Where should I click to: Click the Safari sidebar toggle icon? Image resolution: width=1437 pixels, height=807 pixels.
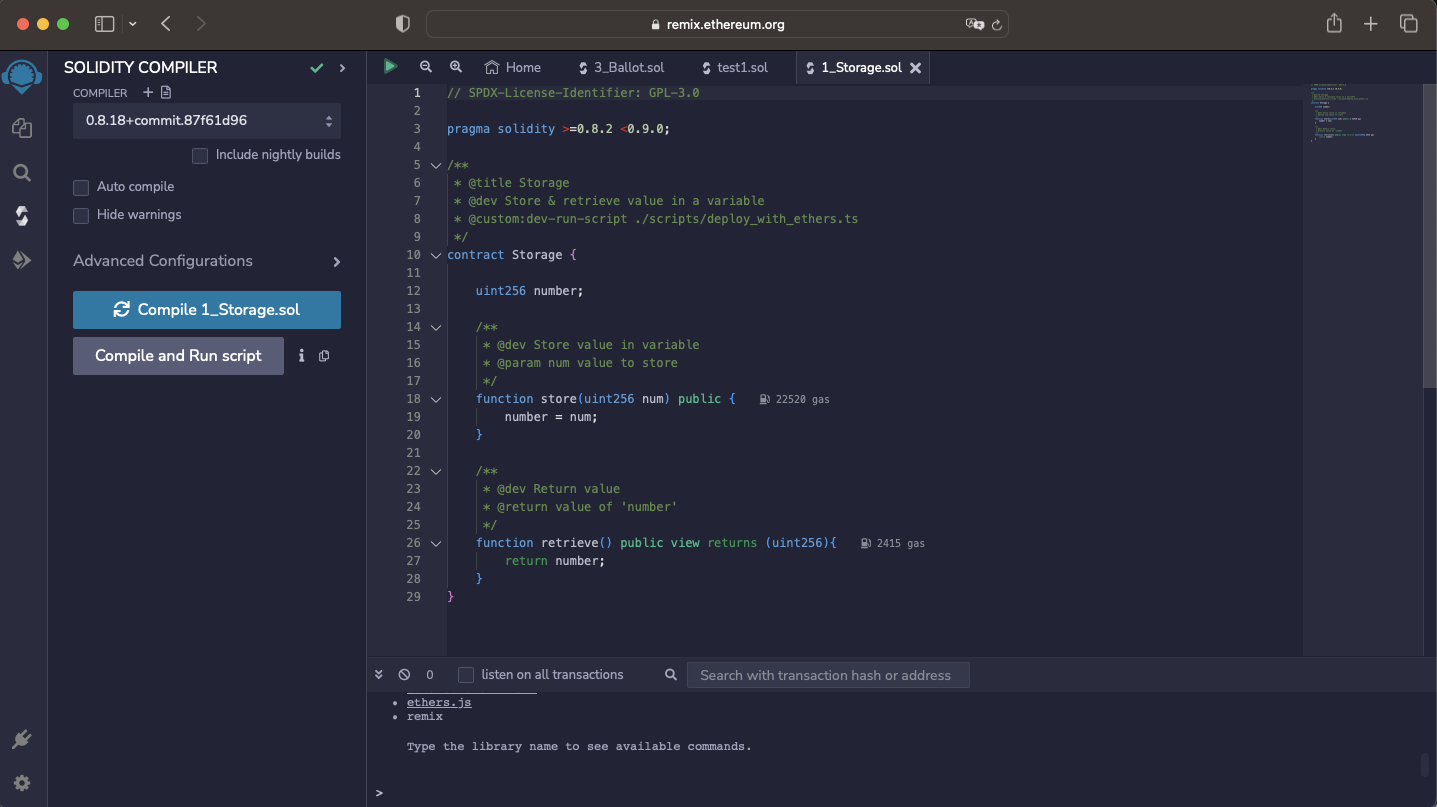104,24
